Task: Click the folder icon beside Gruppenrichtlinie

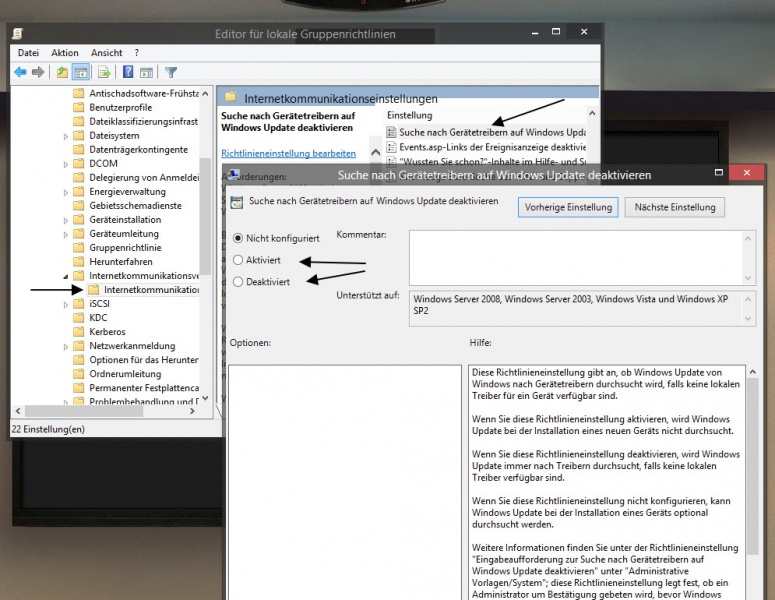Action: pos(79,248)
